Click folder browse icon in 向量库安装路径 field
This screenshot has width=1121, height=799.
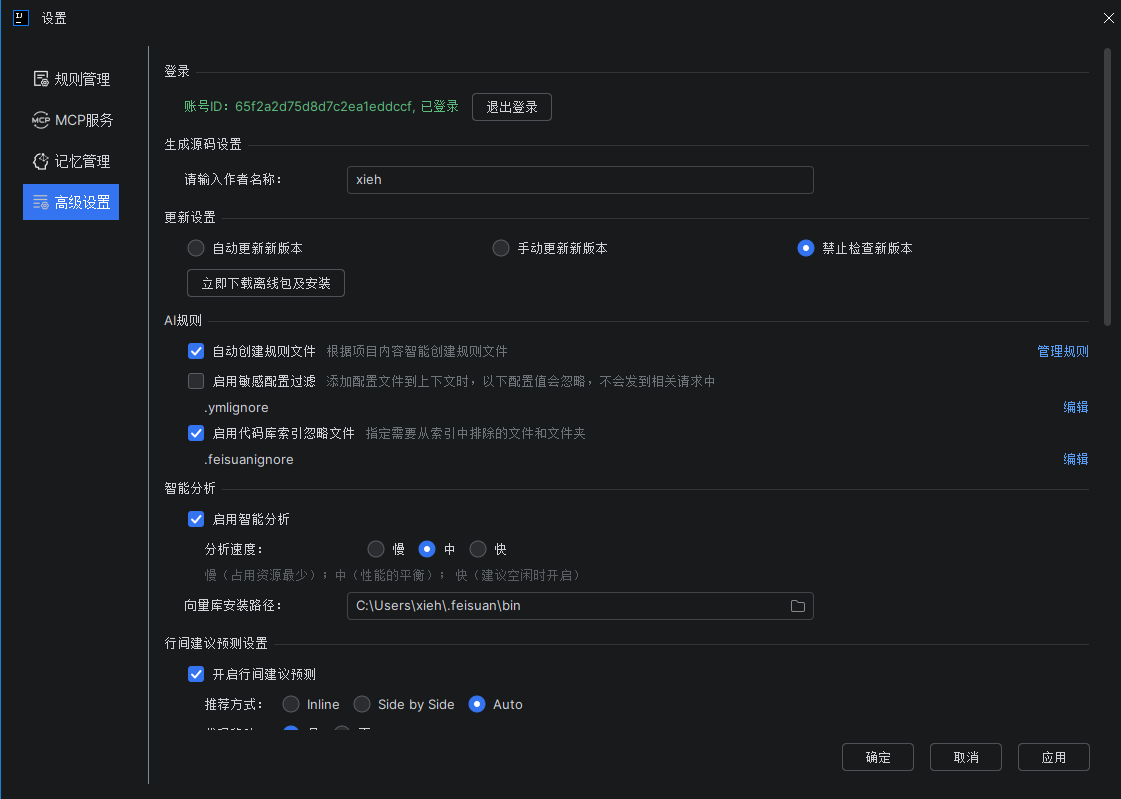[798, 606]
